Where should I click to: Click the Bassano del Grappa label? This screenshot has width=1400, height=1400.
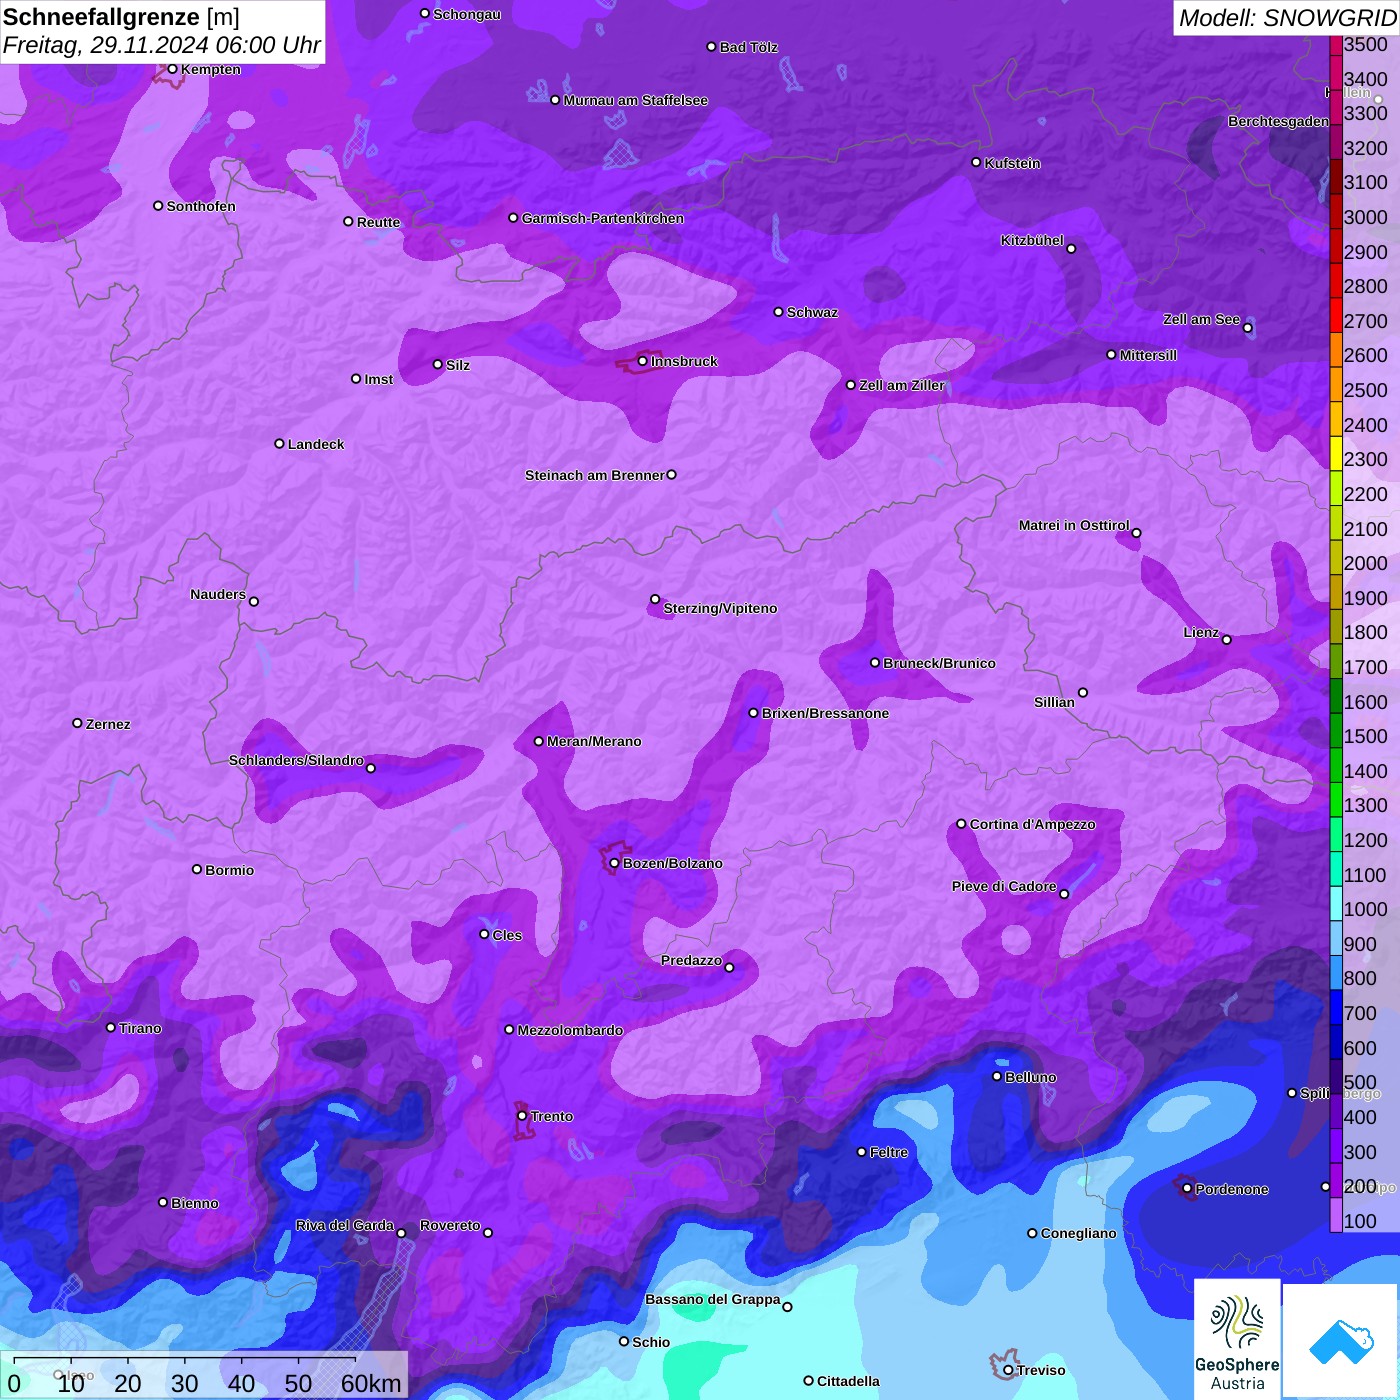pyautogui.click(x=713, y=1299)
